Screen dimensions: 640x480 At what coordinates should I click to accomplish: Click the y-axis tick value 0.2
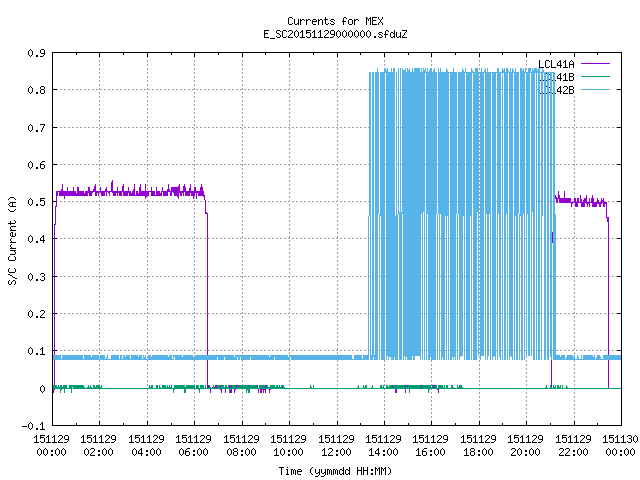click(36, 314)
